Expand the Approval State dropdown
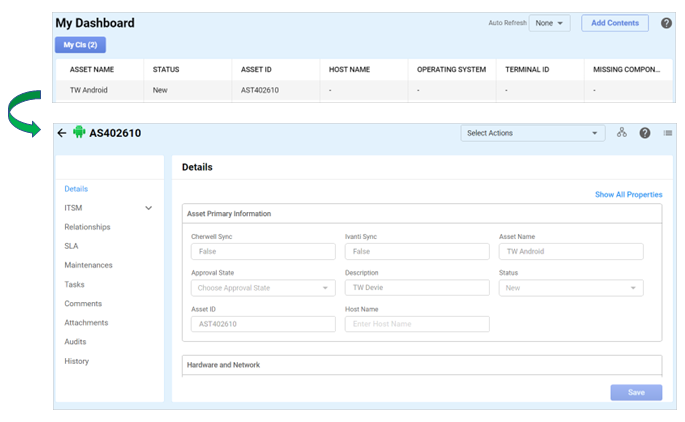Image resolution: width=685 pixels, height=422 pixels. (263, 288)
